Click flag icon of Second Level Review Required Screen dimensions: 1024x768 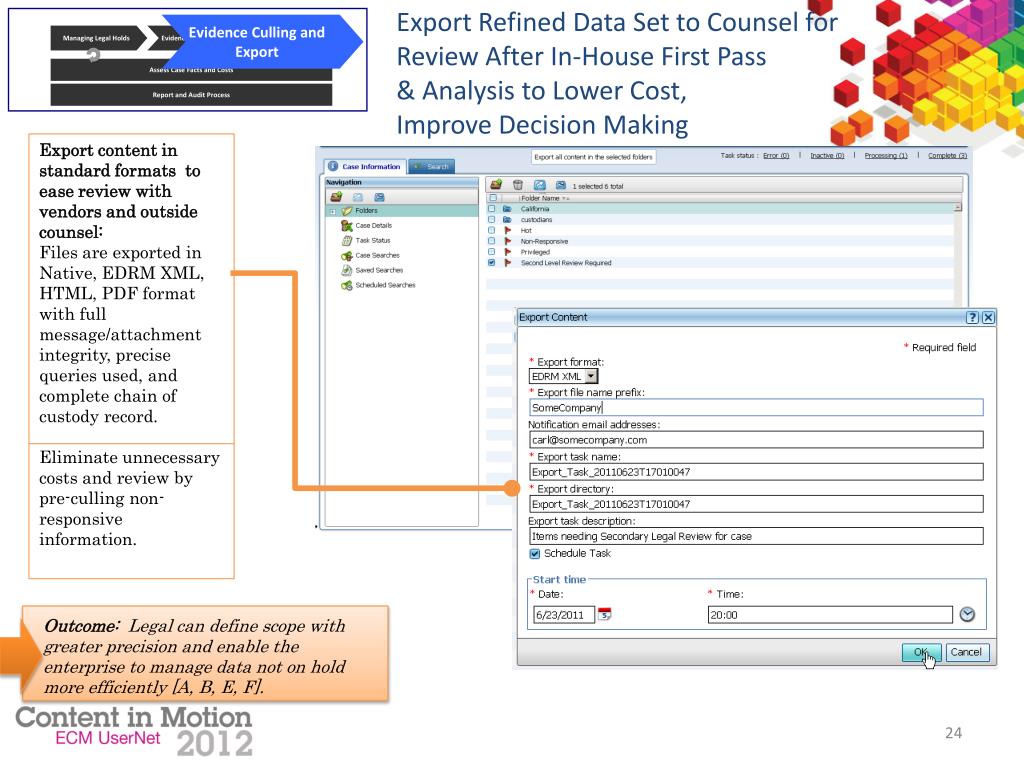coord(507,263)
